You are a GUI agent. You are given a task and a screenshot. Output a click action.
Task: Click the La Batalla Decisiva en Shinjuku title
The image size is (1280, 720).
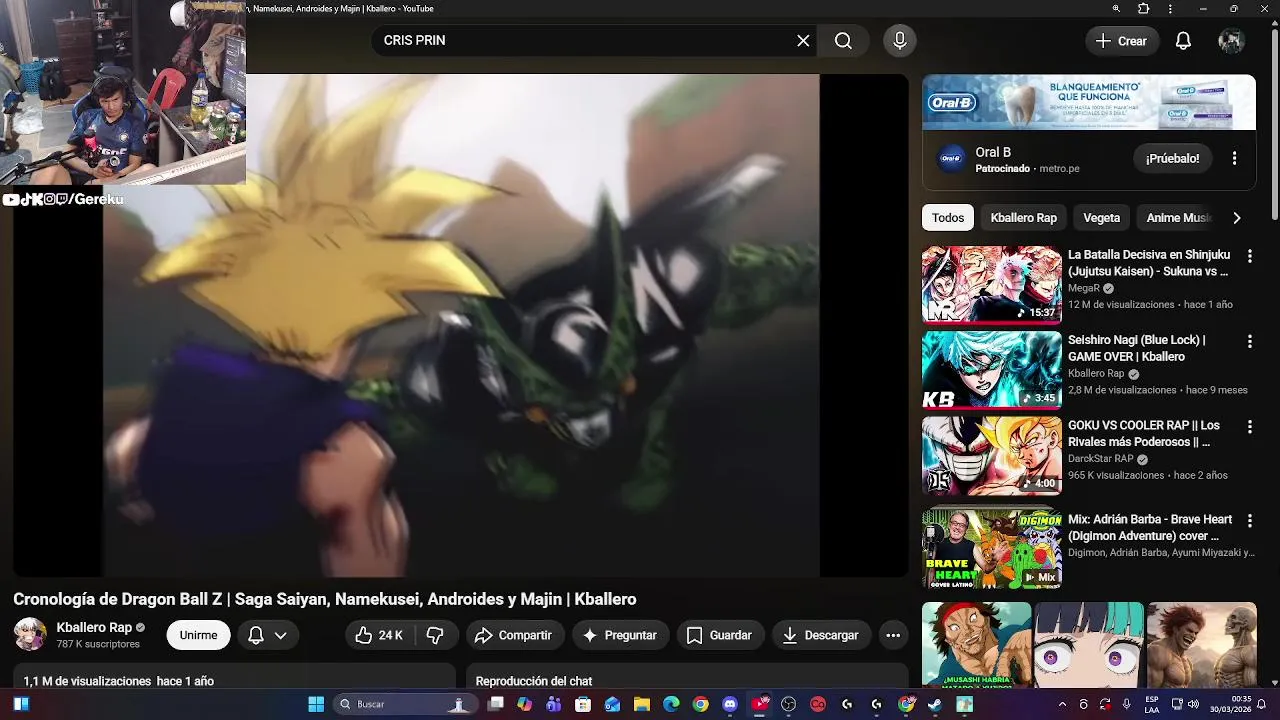click(x=1148, y=263)
